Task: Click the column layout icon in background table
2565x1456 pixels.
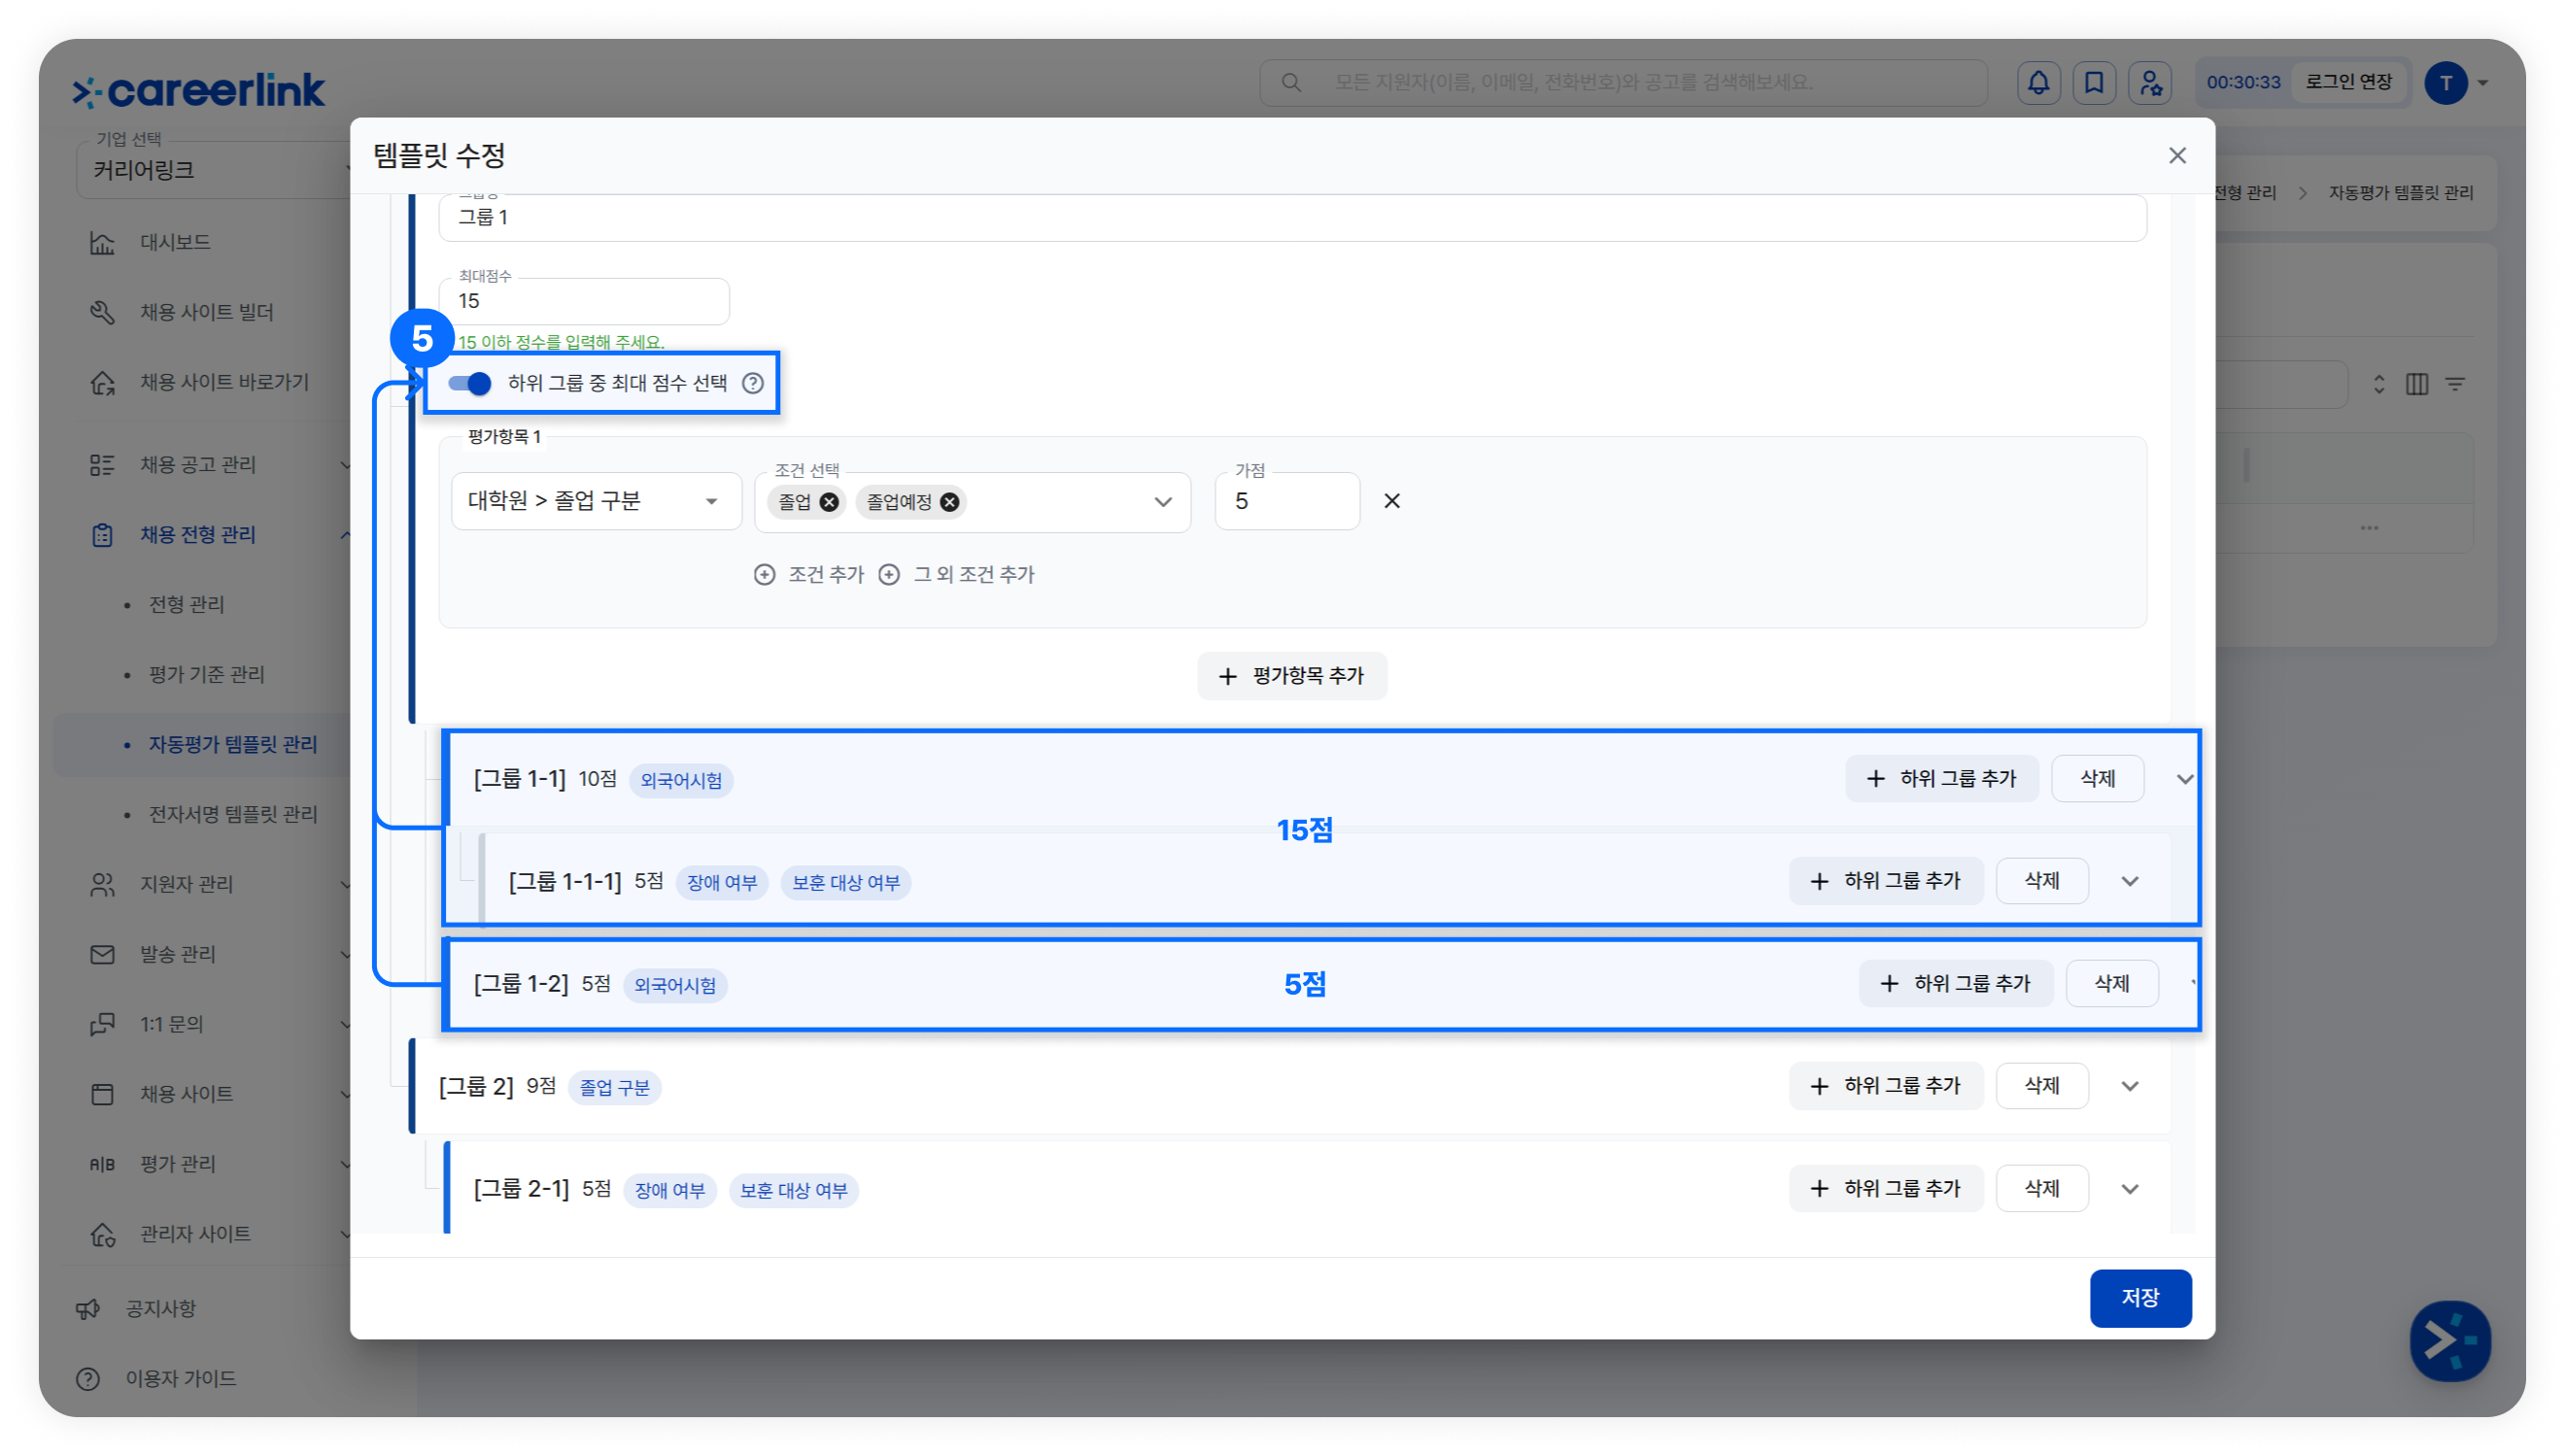Action: tap(2416, 384)
